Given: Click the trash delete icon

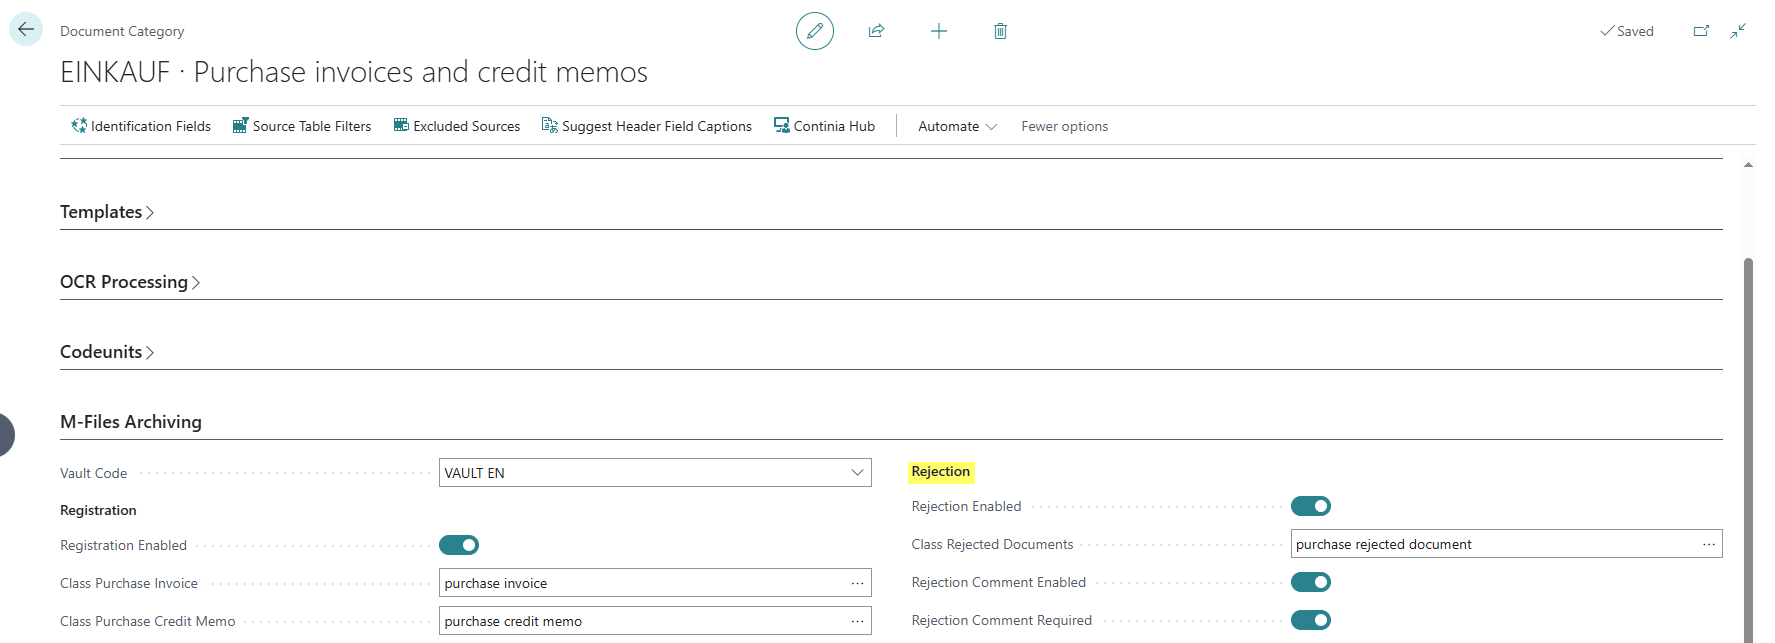Looking at the screenshot, I should [1000, 31].
